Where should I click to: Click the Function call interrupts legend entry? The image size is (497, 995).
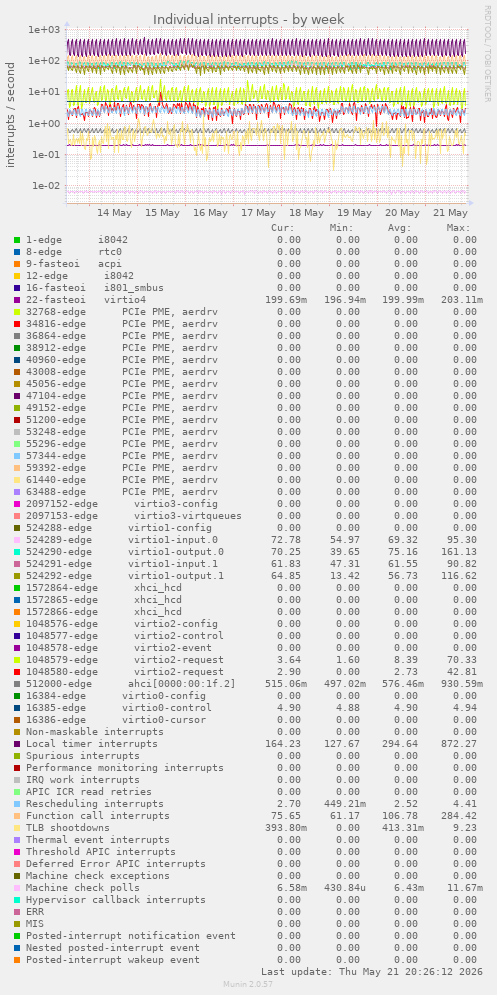98,815
